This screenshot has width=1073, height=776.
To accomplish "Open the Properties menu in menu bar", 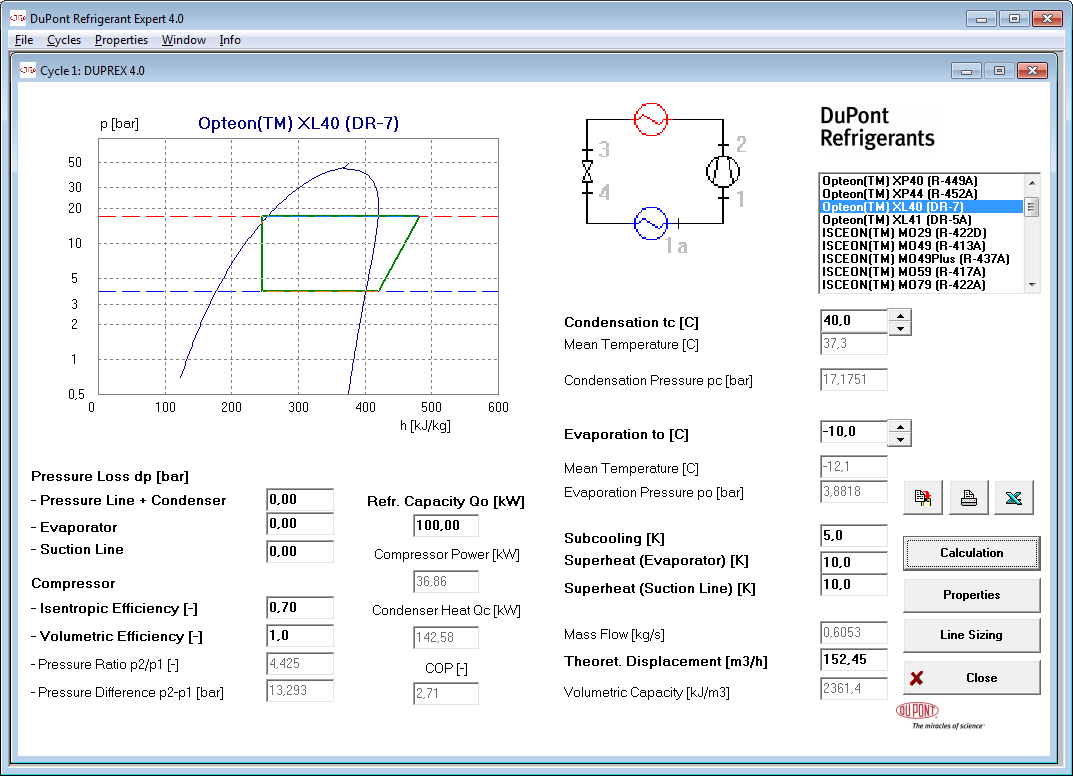I will [x=121, y=40].
